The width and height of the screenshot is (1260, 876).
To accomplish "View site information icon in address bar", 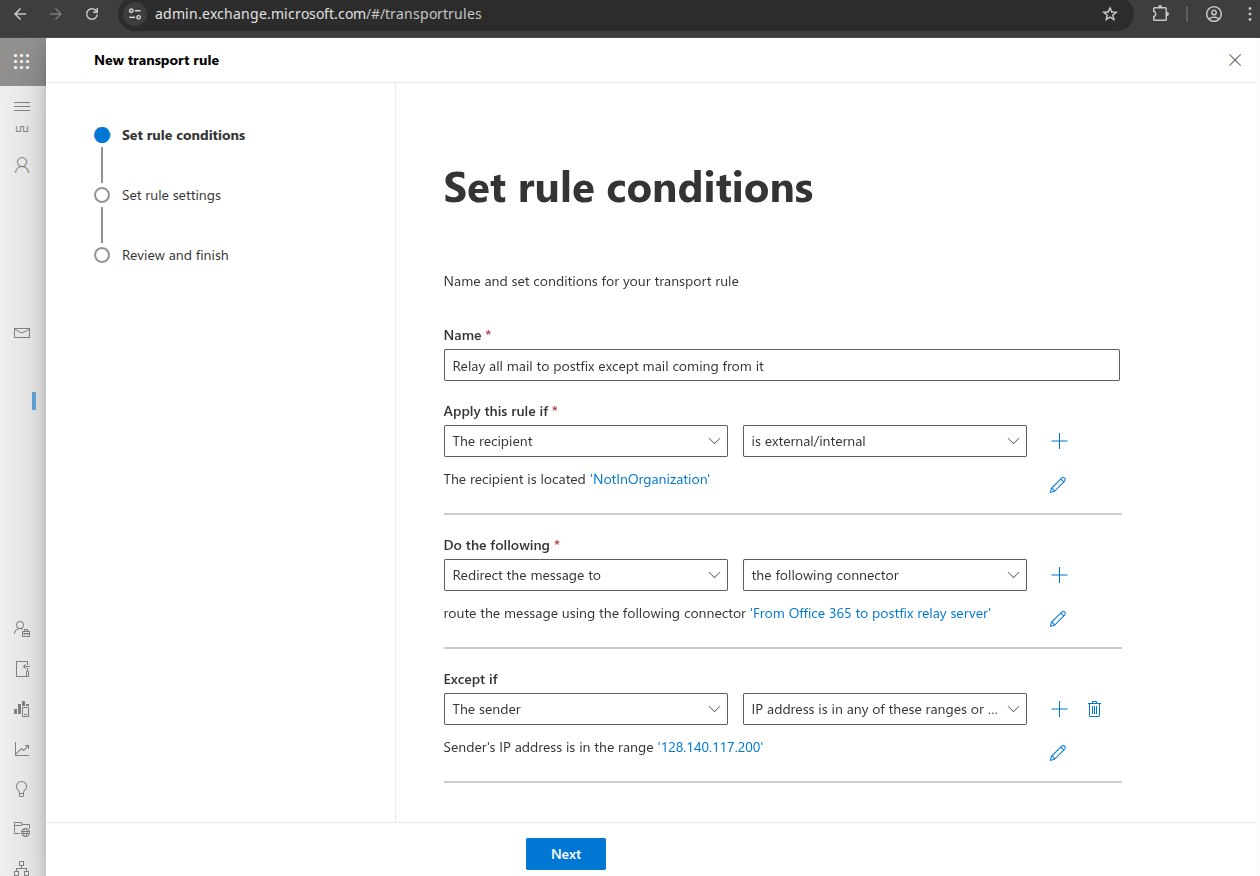I will [135, 14].
